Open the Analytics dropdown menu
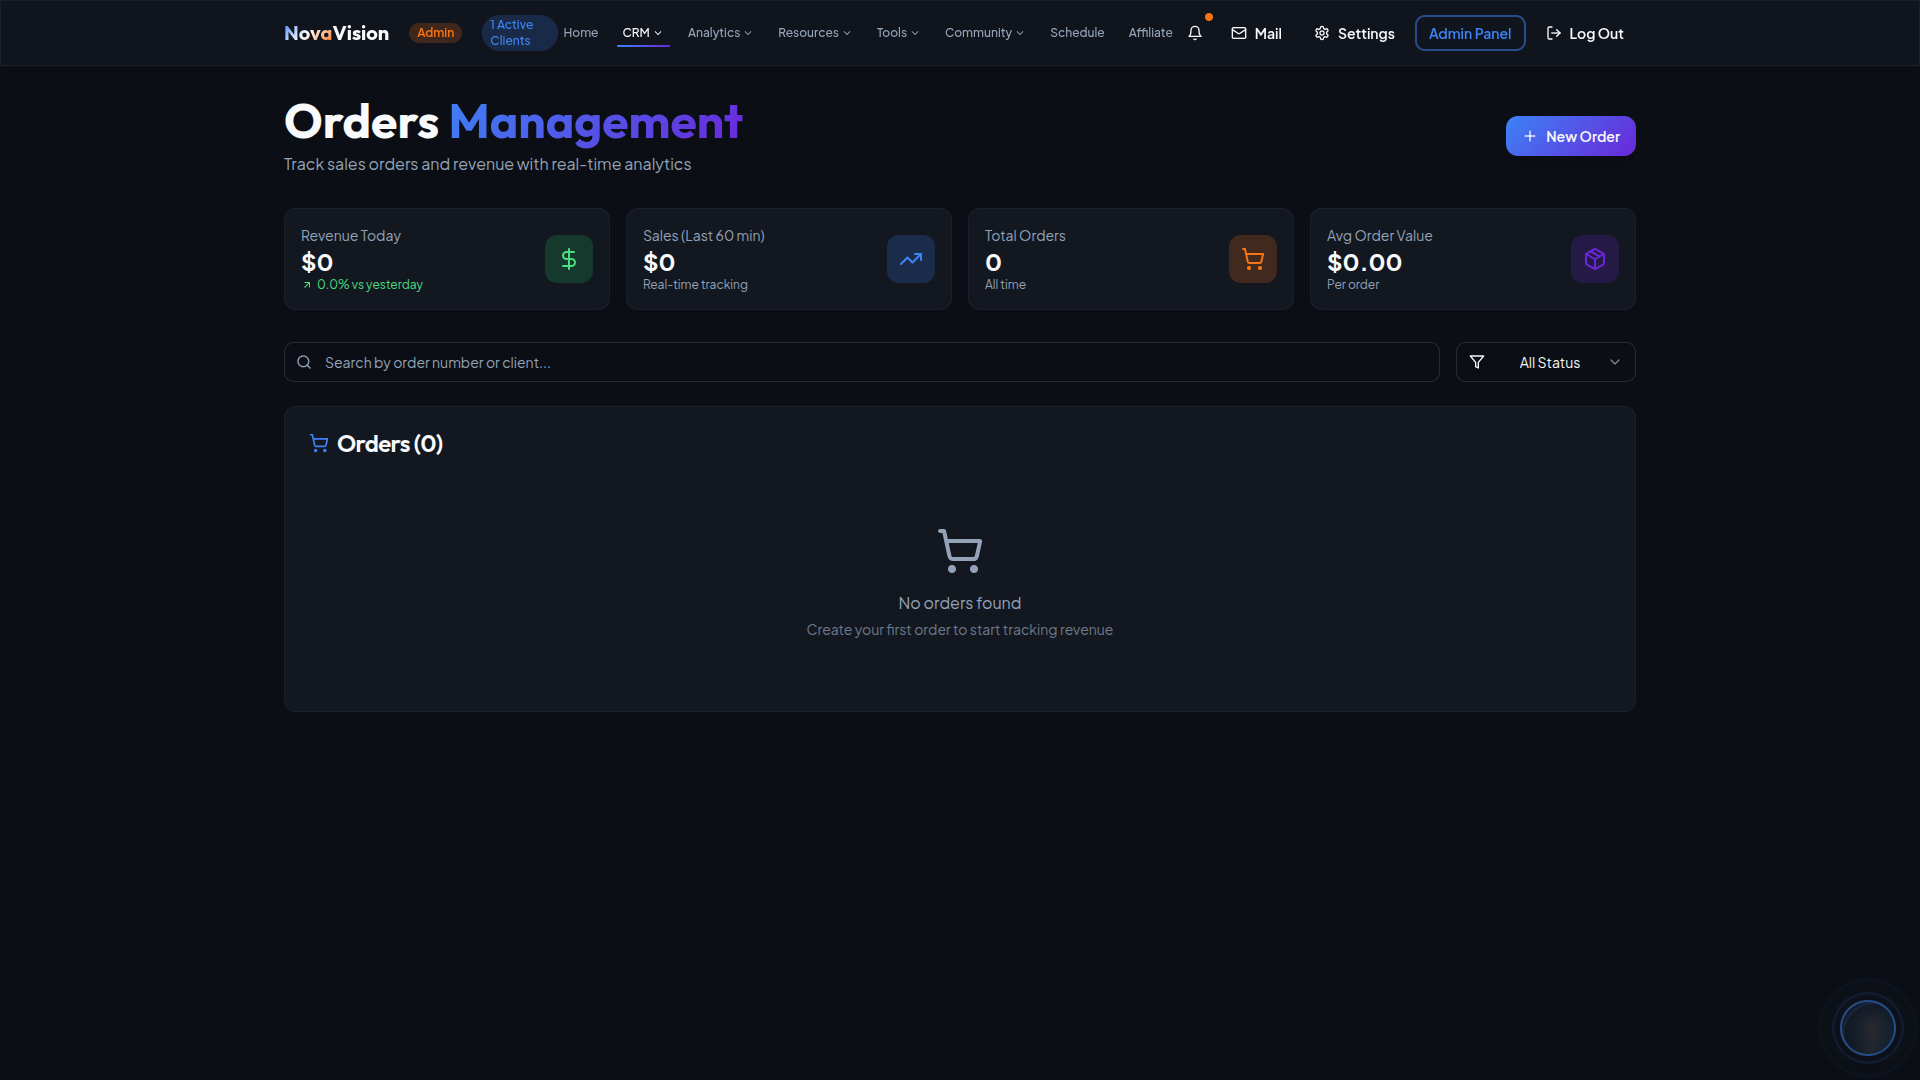The height and width of the screenshot is (1080, 1920). click(x=719, y=33)
